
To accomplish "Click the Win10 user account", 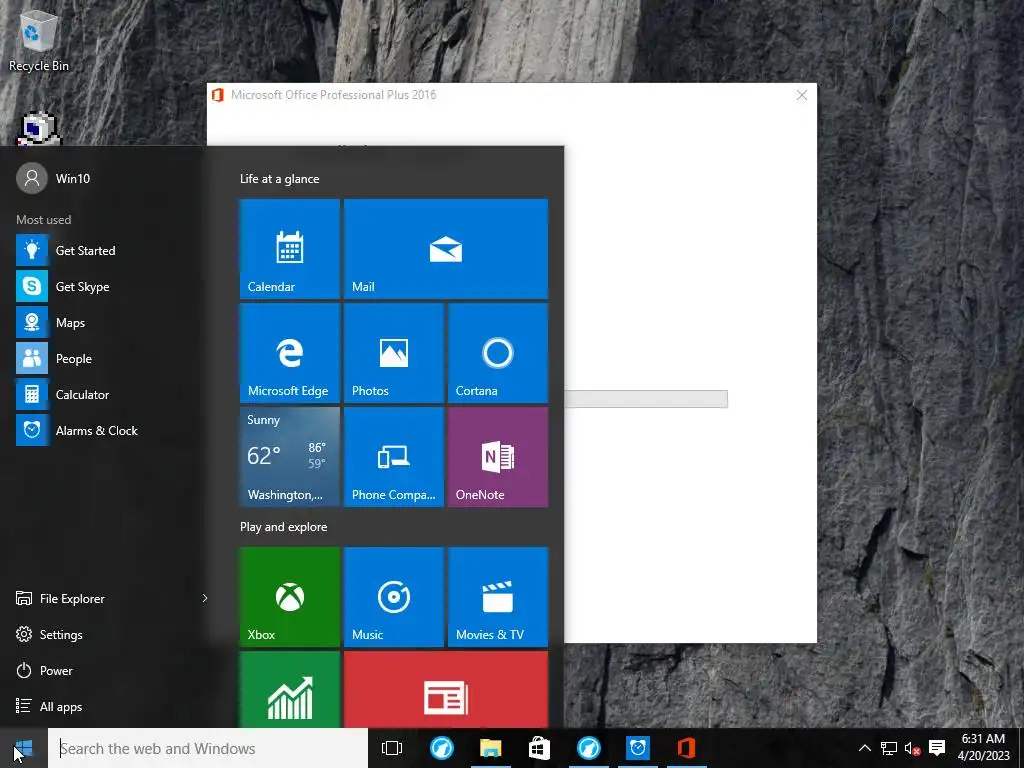I will (x=54, y=178).
